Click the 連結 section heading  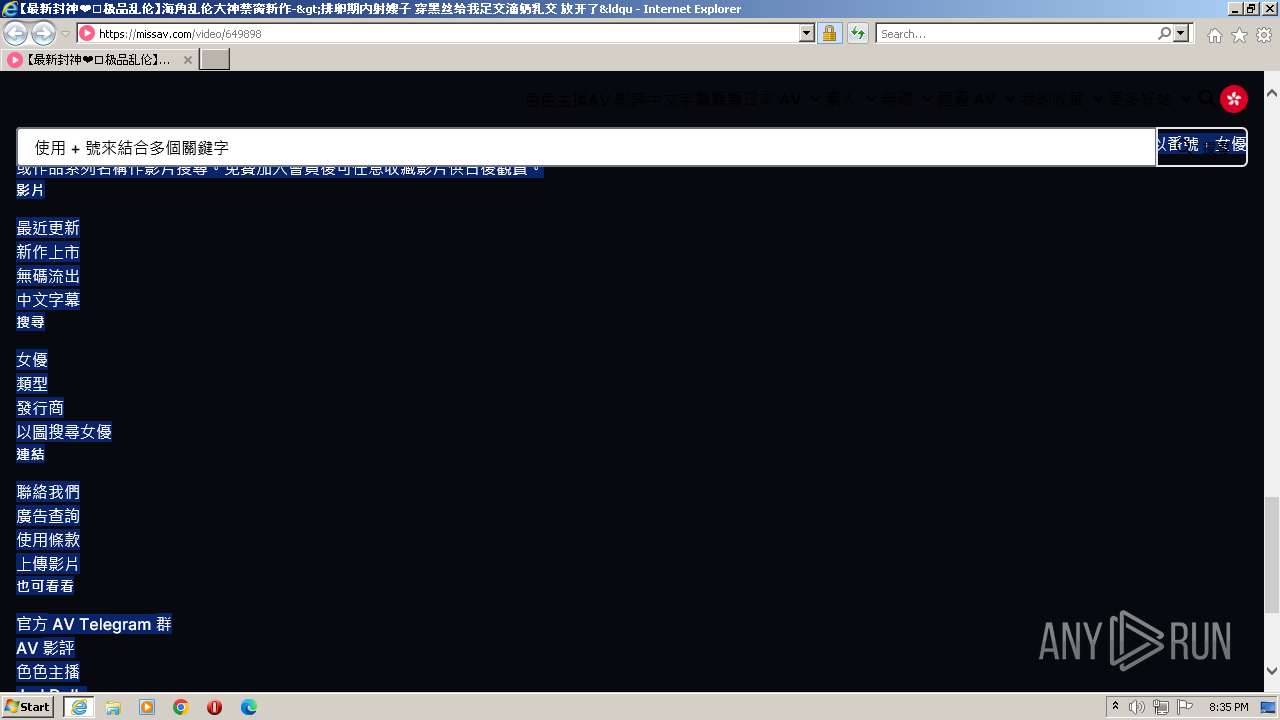30,454
